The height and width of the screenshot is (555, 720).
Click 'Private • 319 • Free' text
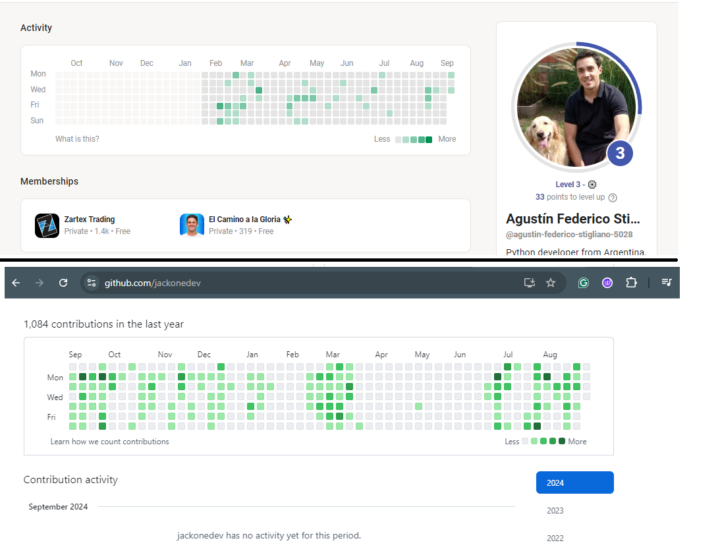241,231
